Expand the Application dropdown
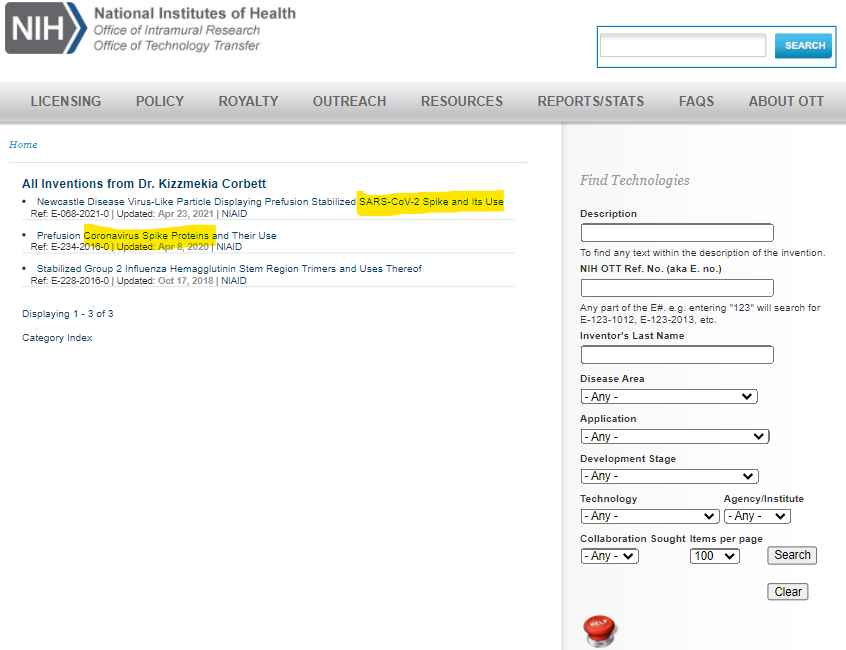 [x=675, y=436]
